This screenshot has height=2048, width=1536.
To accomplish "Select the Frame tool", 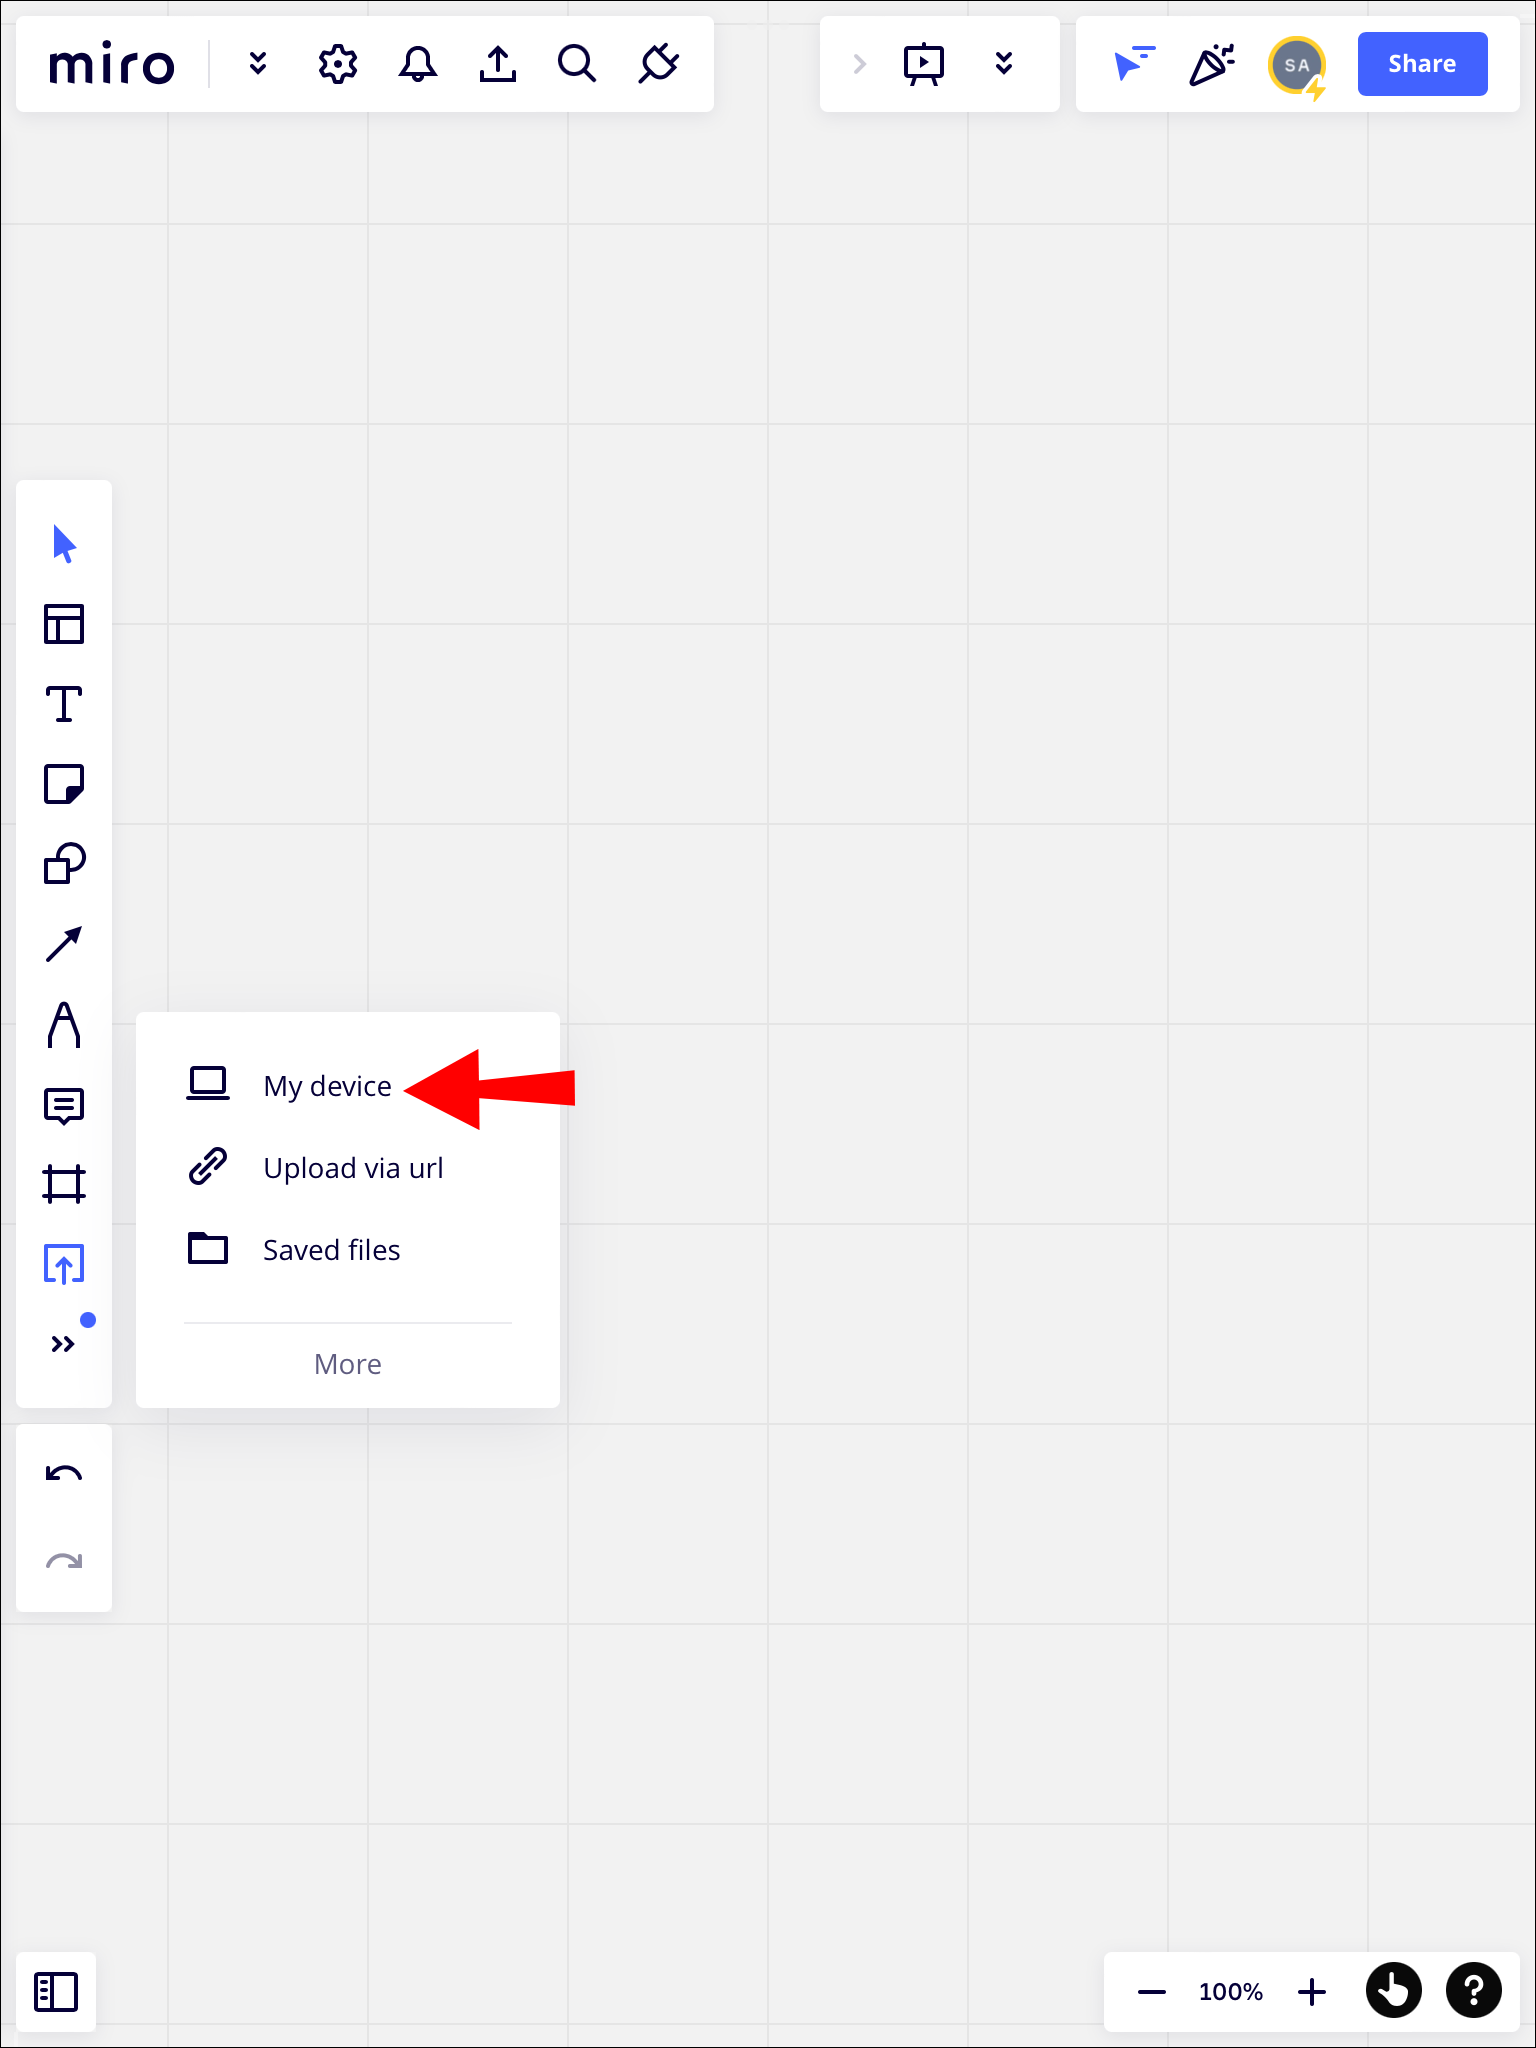I will click(x=64, y=1184).
